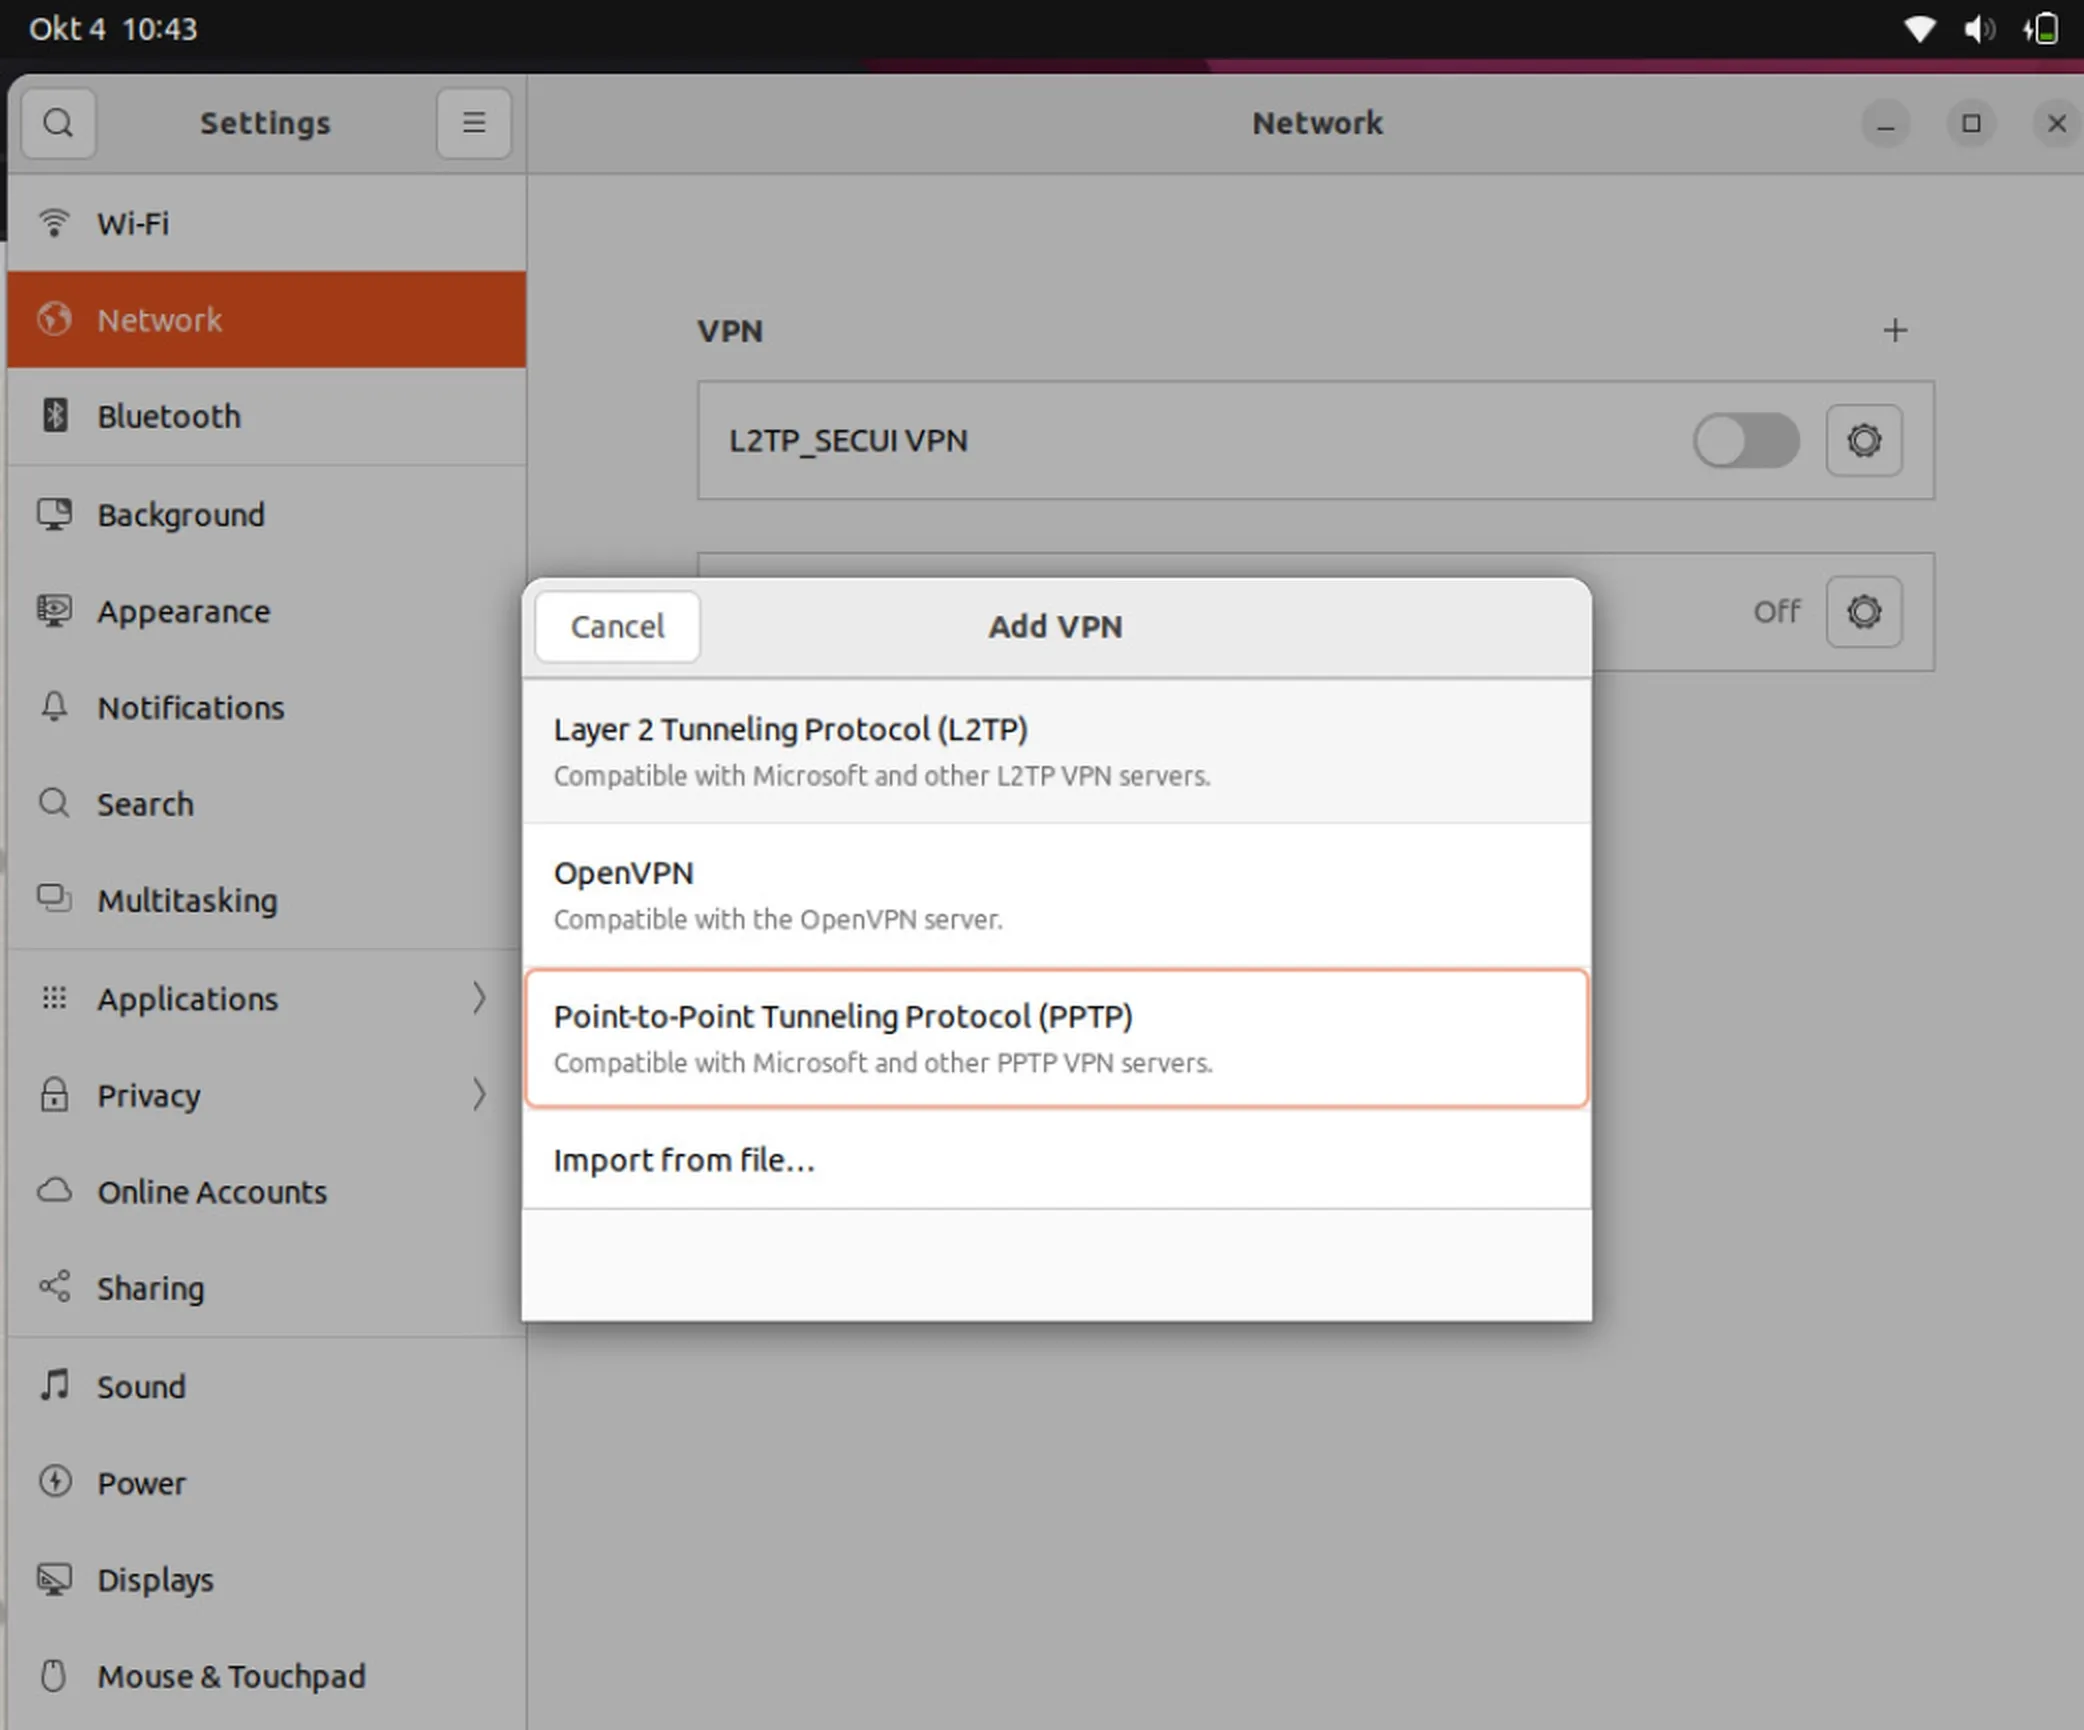Open the Background settings panel

tap(266, 514)
